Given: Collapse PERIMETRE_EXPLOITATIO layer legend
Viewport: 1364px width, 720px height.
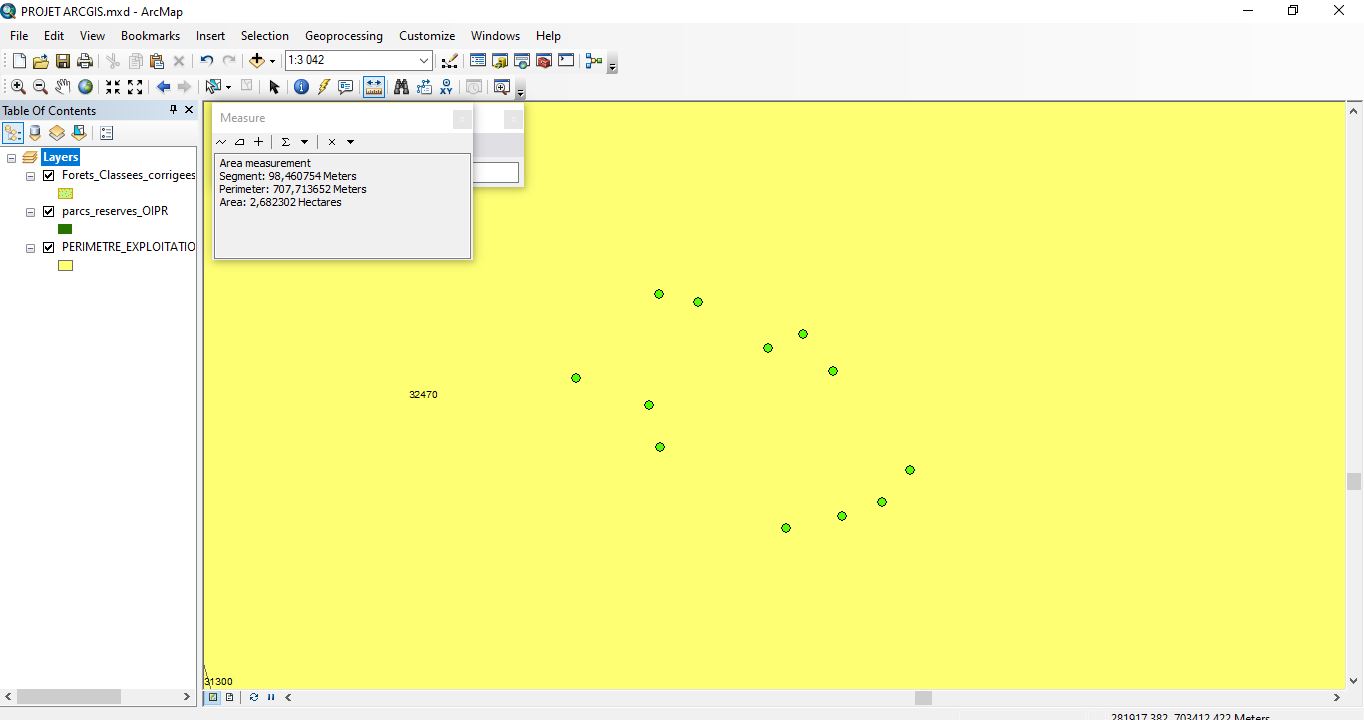Looking at the screenshot, I should tap(31, 248).
